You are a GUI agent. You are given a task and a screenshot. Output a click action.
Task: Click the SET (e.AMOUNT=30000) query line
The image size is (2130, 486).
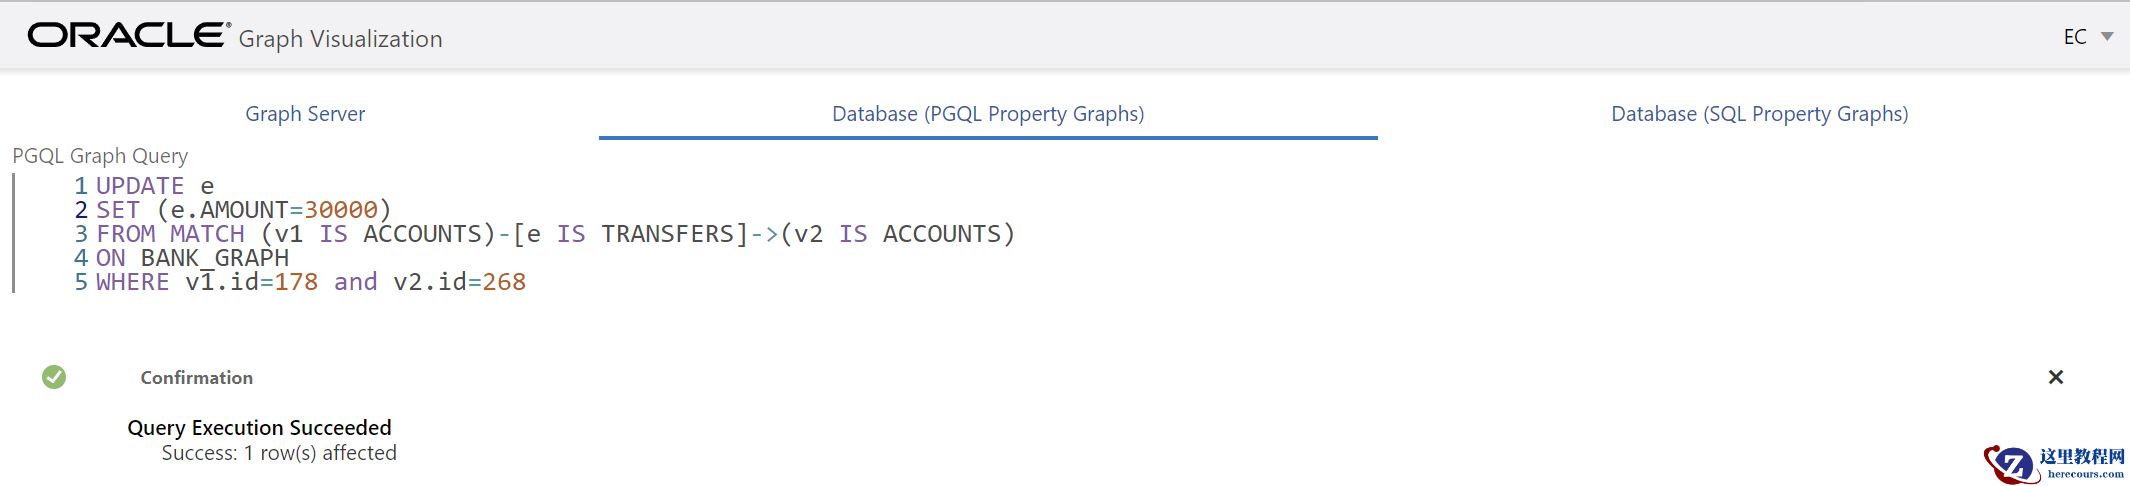pos(243,210)
